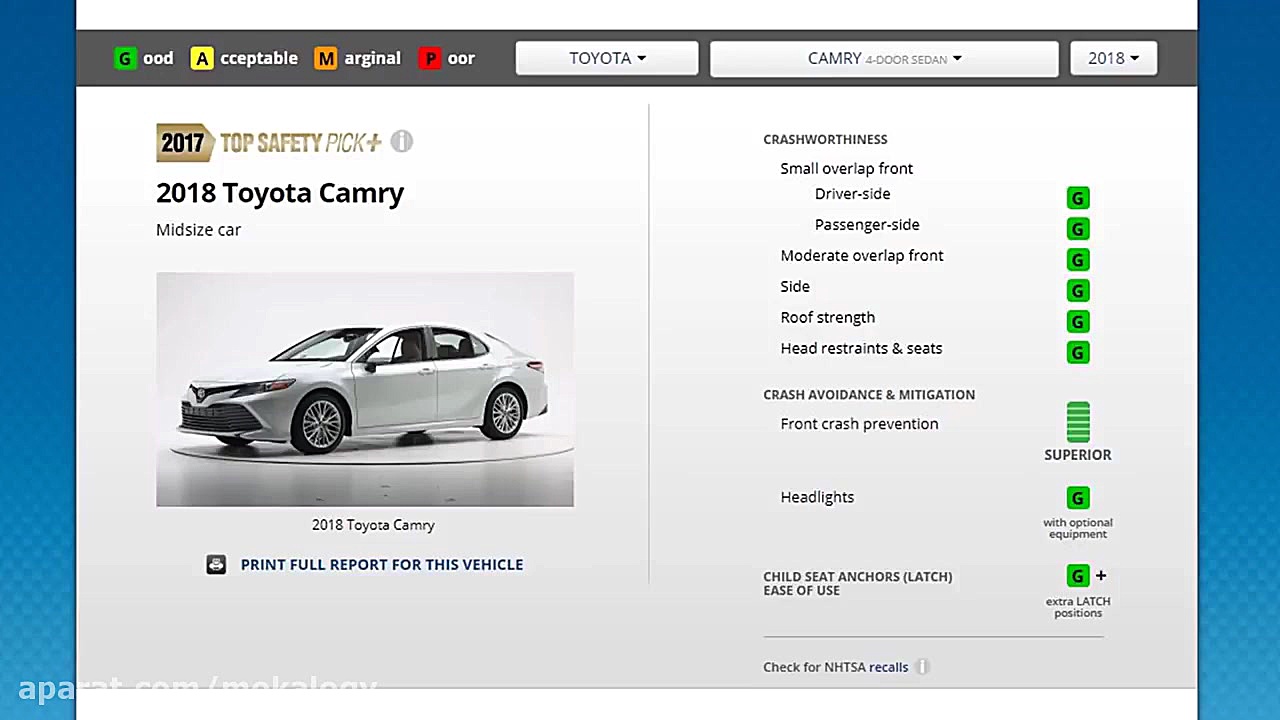The image size is (1280, 720).
Task: Click the Headlights Good rating icon
Action: [1078, 498]
